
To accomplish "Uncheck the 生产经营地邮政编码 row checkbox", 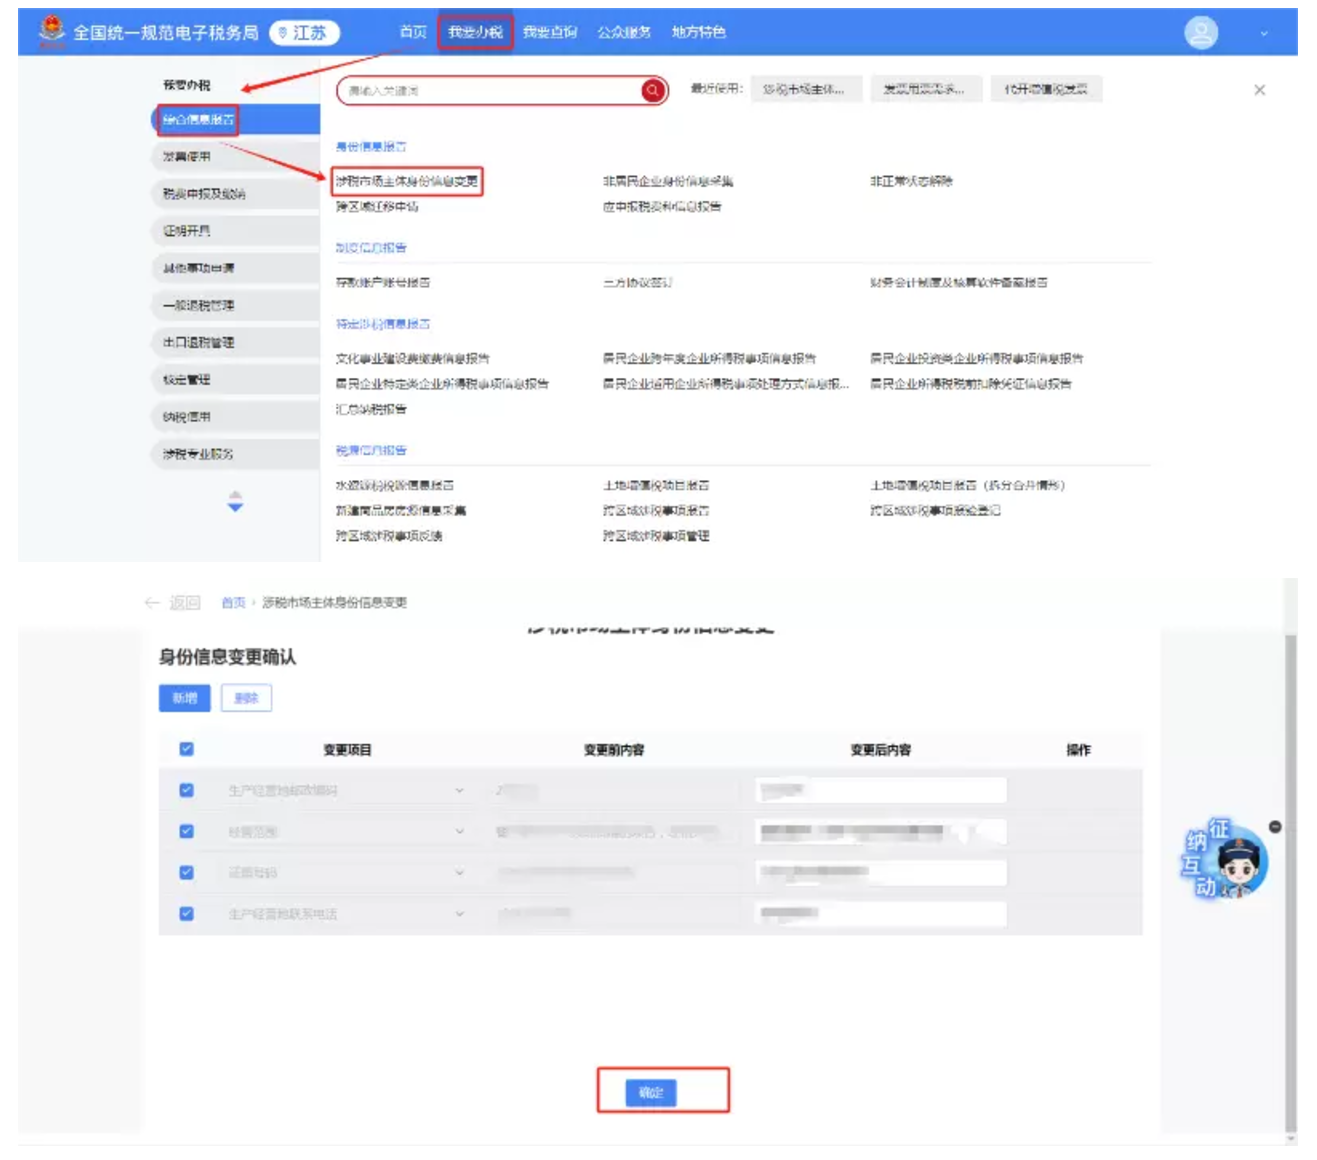I will pos(187,790).
